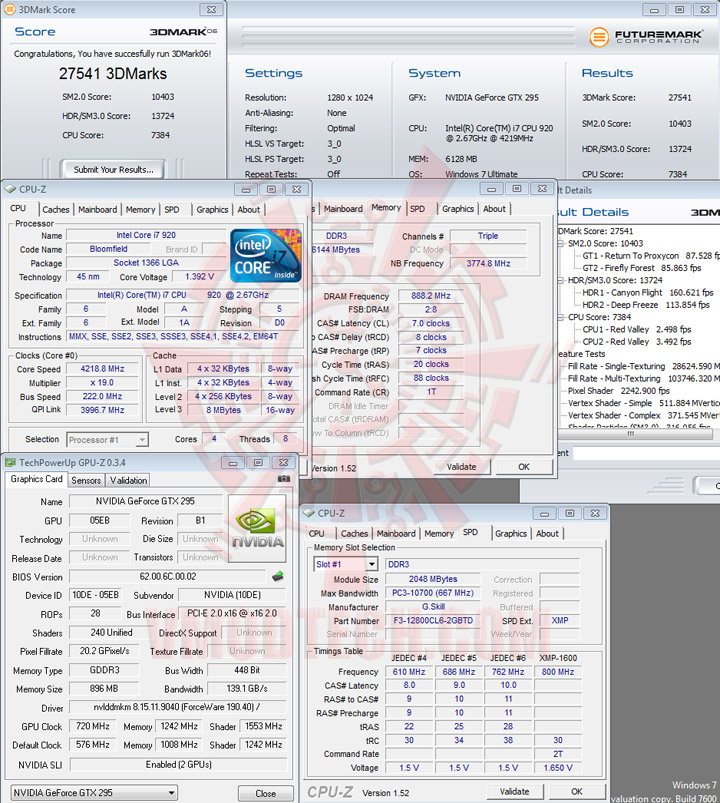This screenshot has width=720, height=803.
Task: Close the 3DMark Score window
Action: tap(211, 9)
